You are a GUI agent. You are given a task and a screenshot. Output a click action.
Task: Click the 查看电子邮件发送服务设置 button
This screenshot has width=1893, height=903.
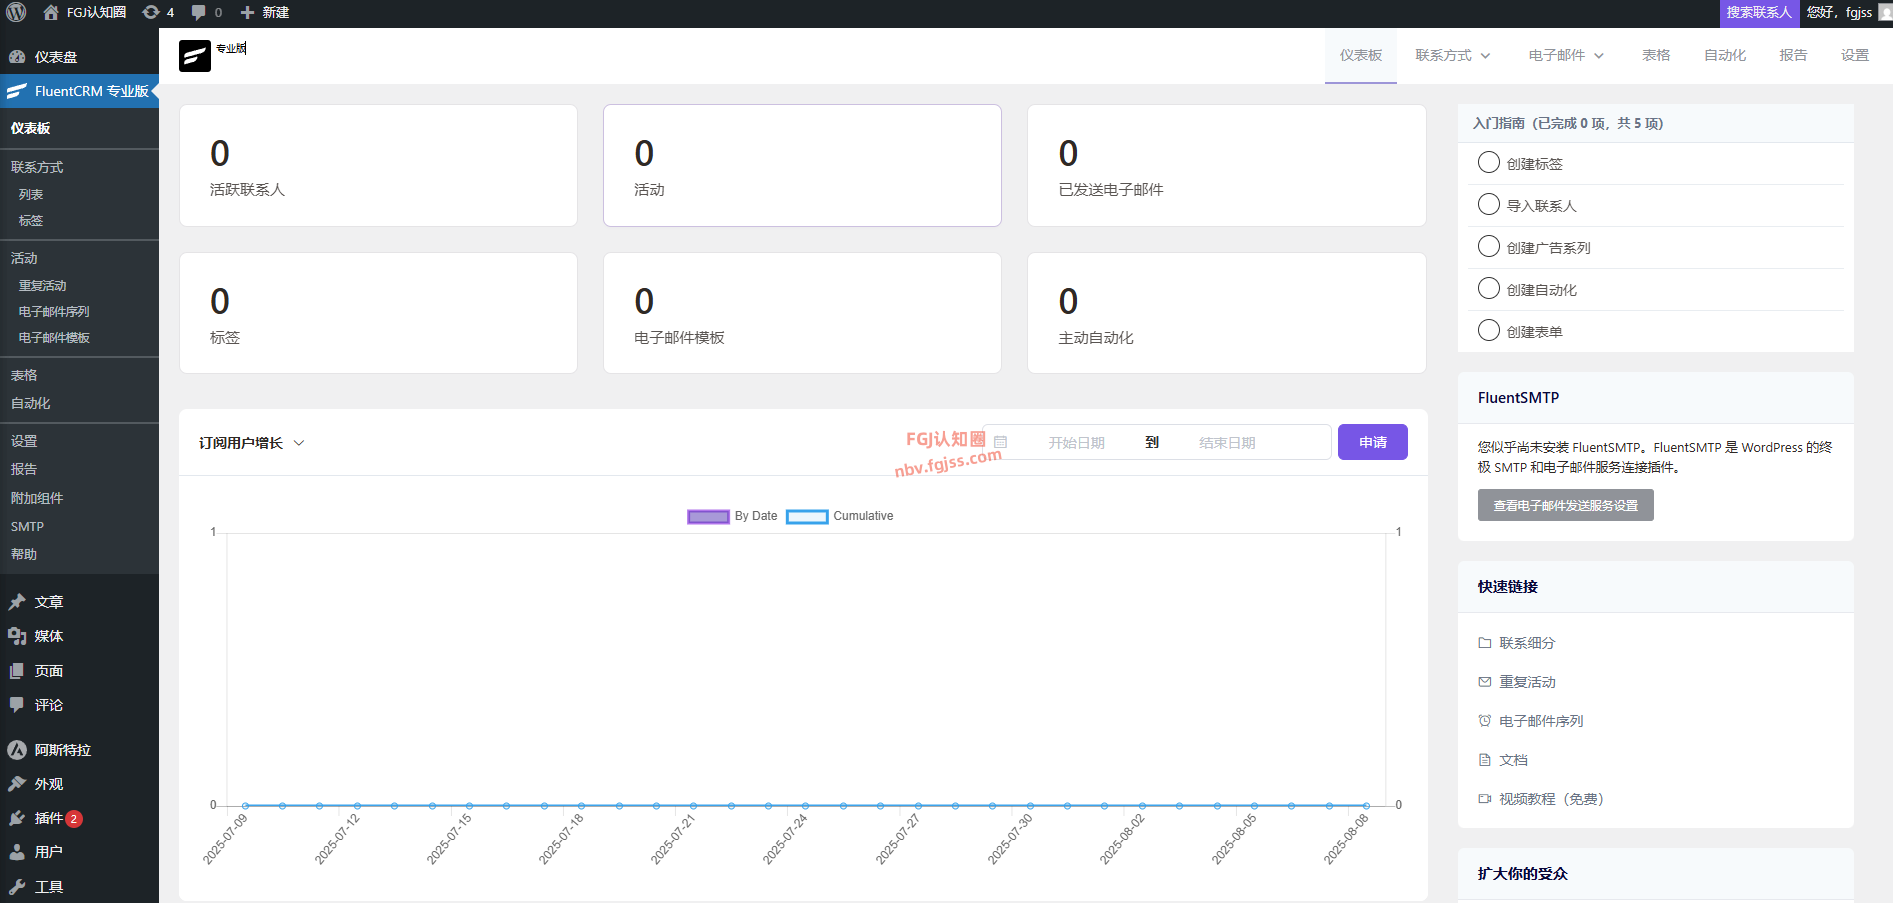coord(1566,505)
